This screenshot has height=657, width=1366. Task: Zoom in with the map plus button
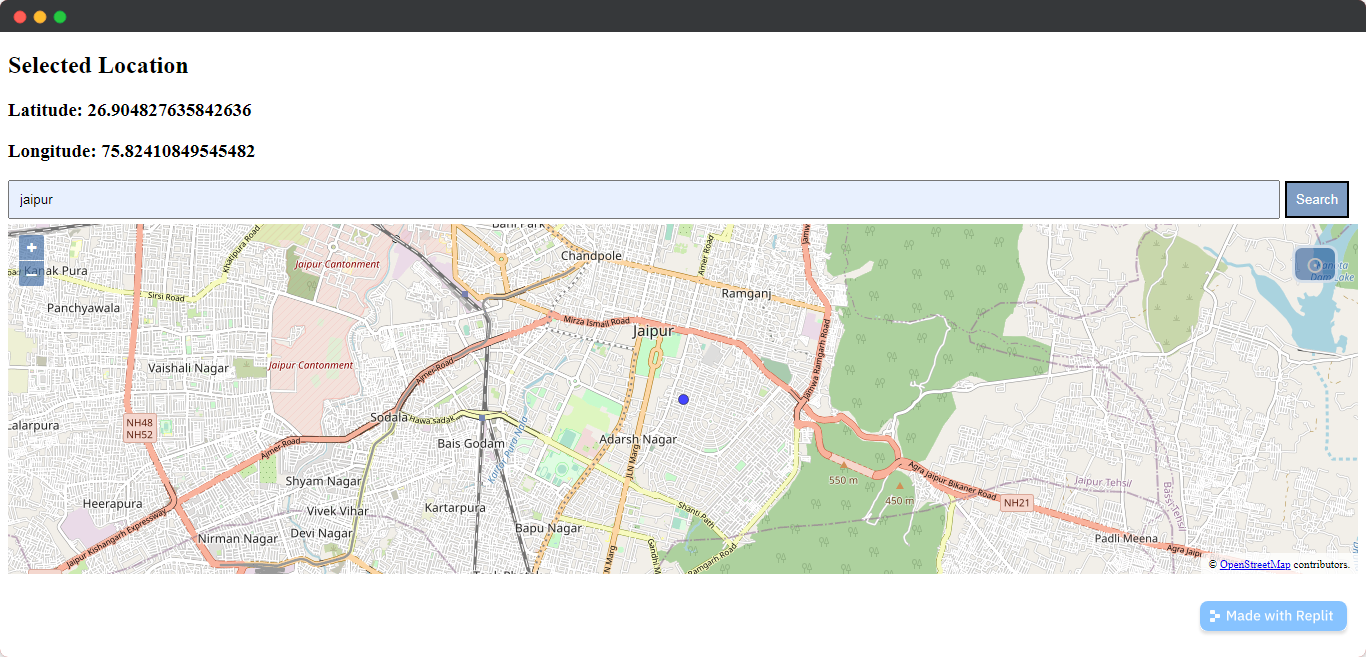coord(31,248)
